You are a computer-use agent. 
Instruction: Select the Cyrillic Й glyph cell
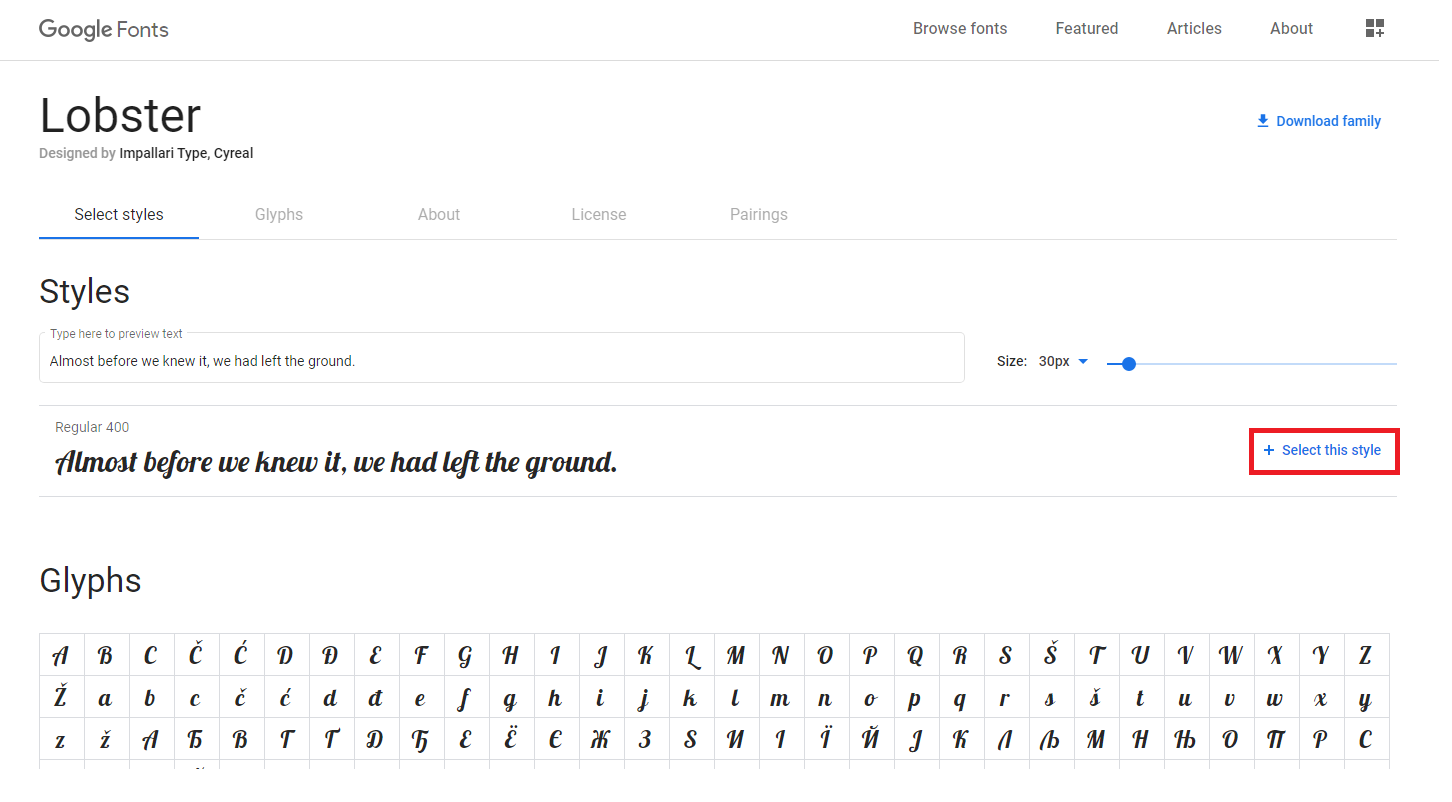(x=870, y=740)
